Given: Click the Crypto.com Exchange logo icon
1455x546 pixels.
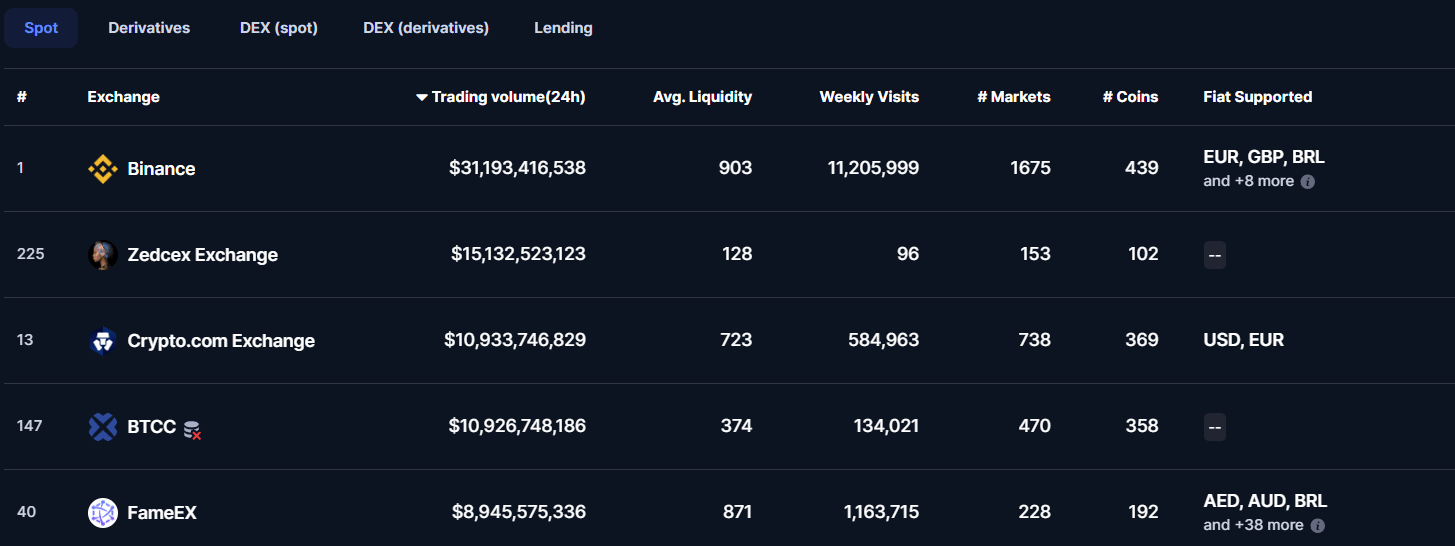Looking at the screenshot, I should point(103,341).
